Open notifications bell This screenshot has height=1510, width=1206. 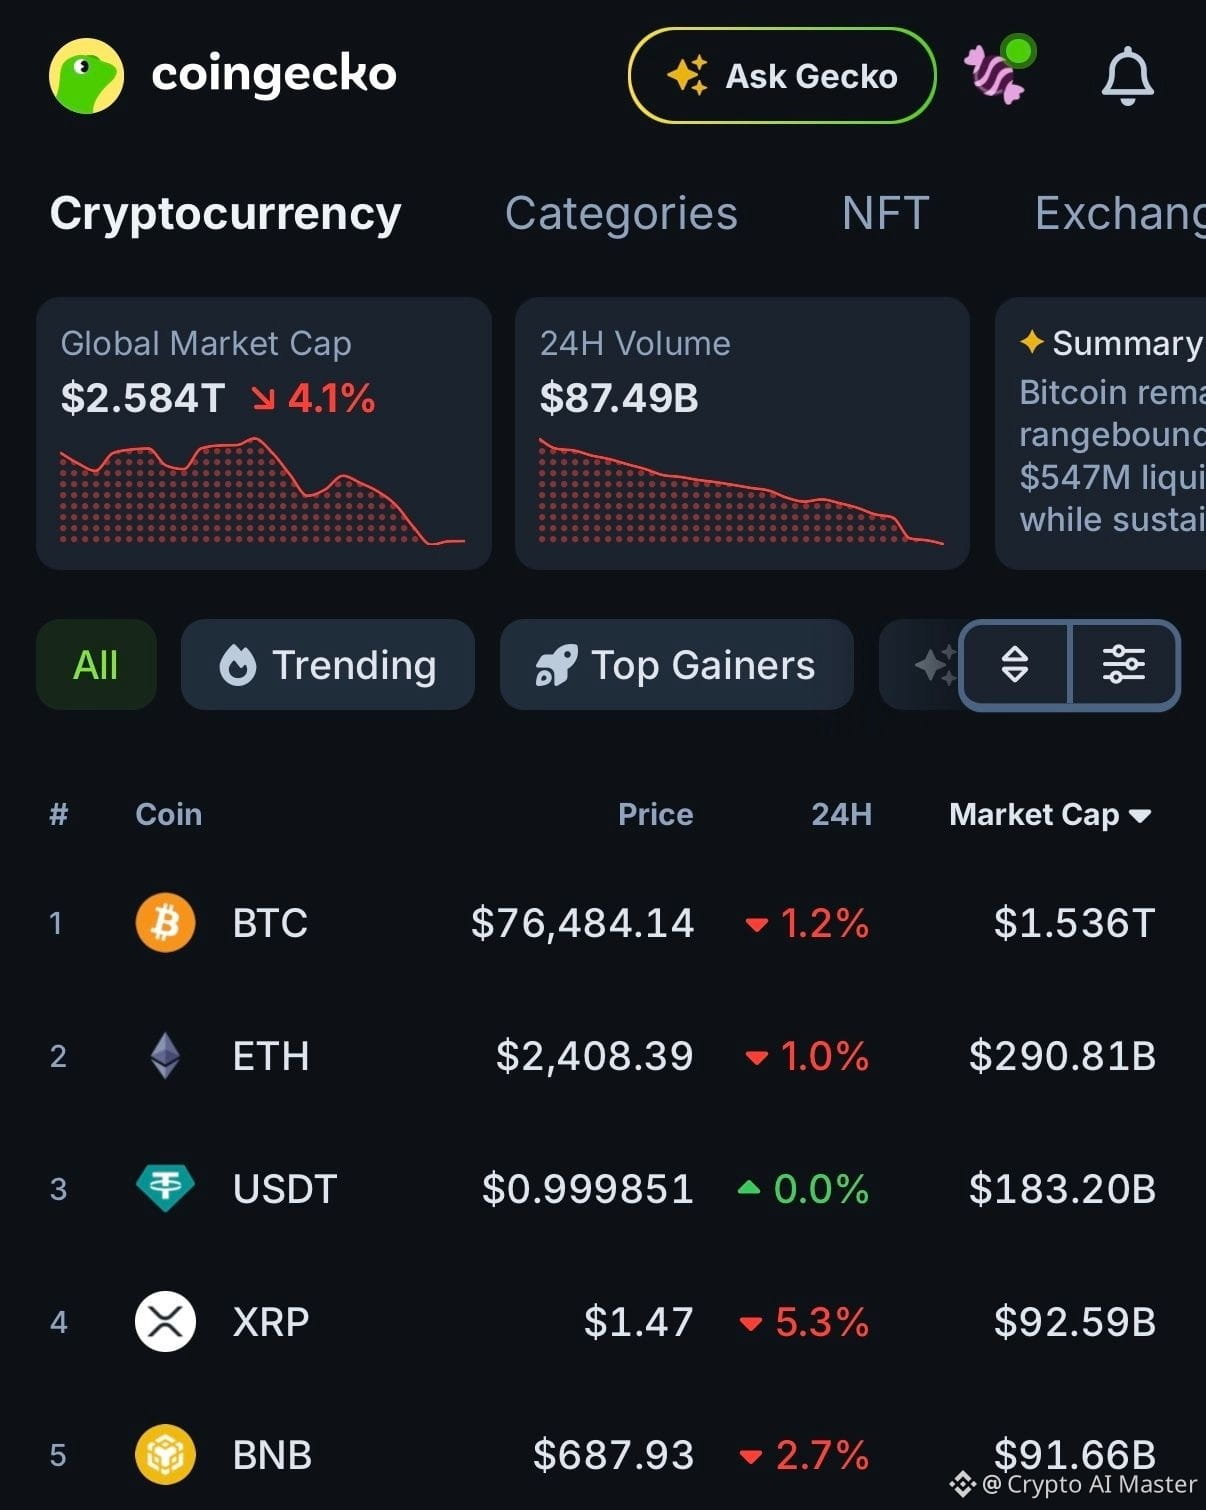click(1127, 76)
